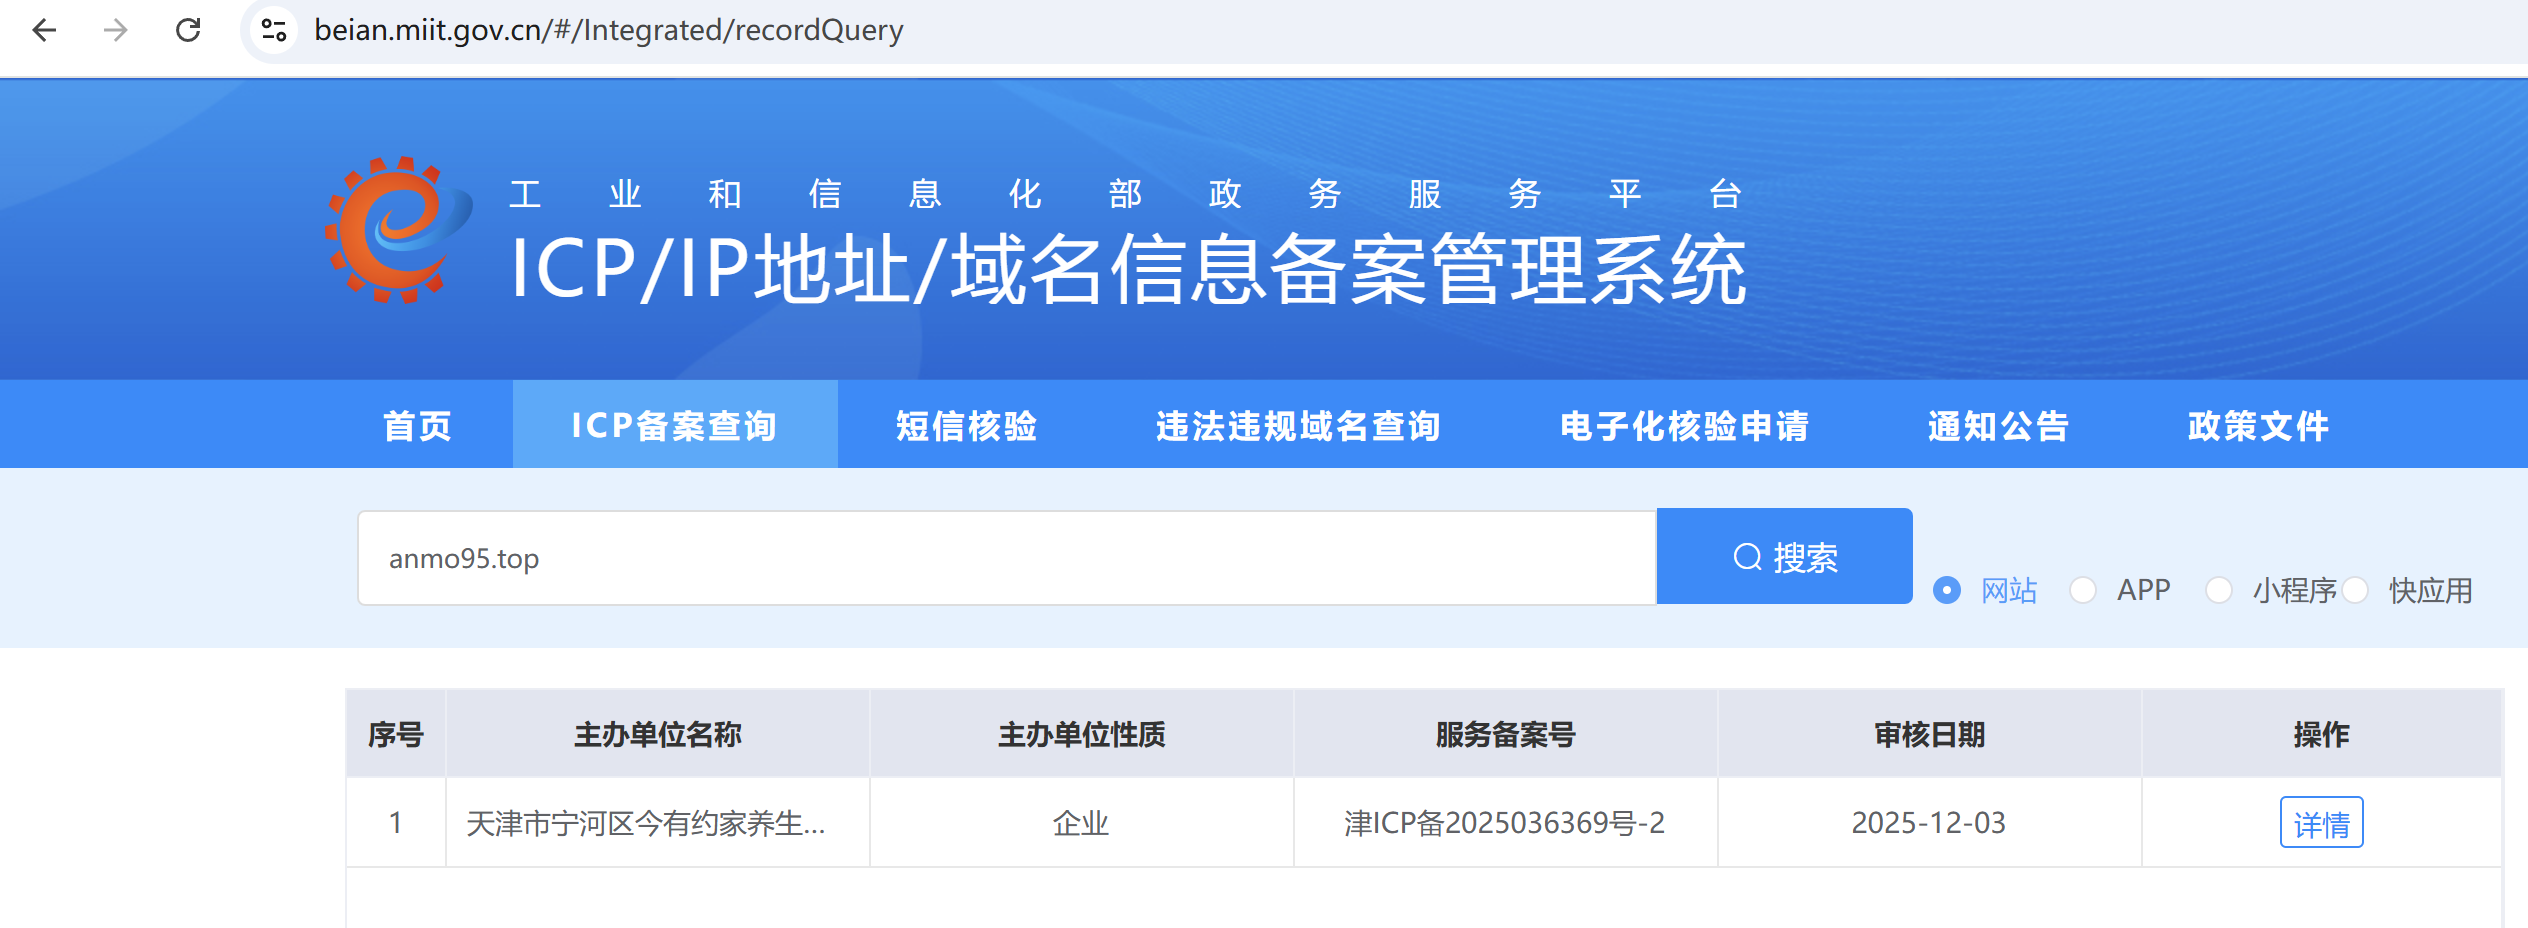
Task: Click the 操作 column header
Action: click(x=2321, y=734)
